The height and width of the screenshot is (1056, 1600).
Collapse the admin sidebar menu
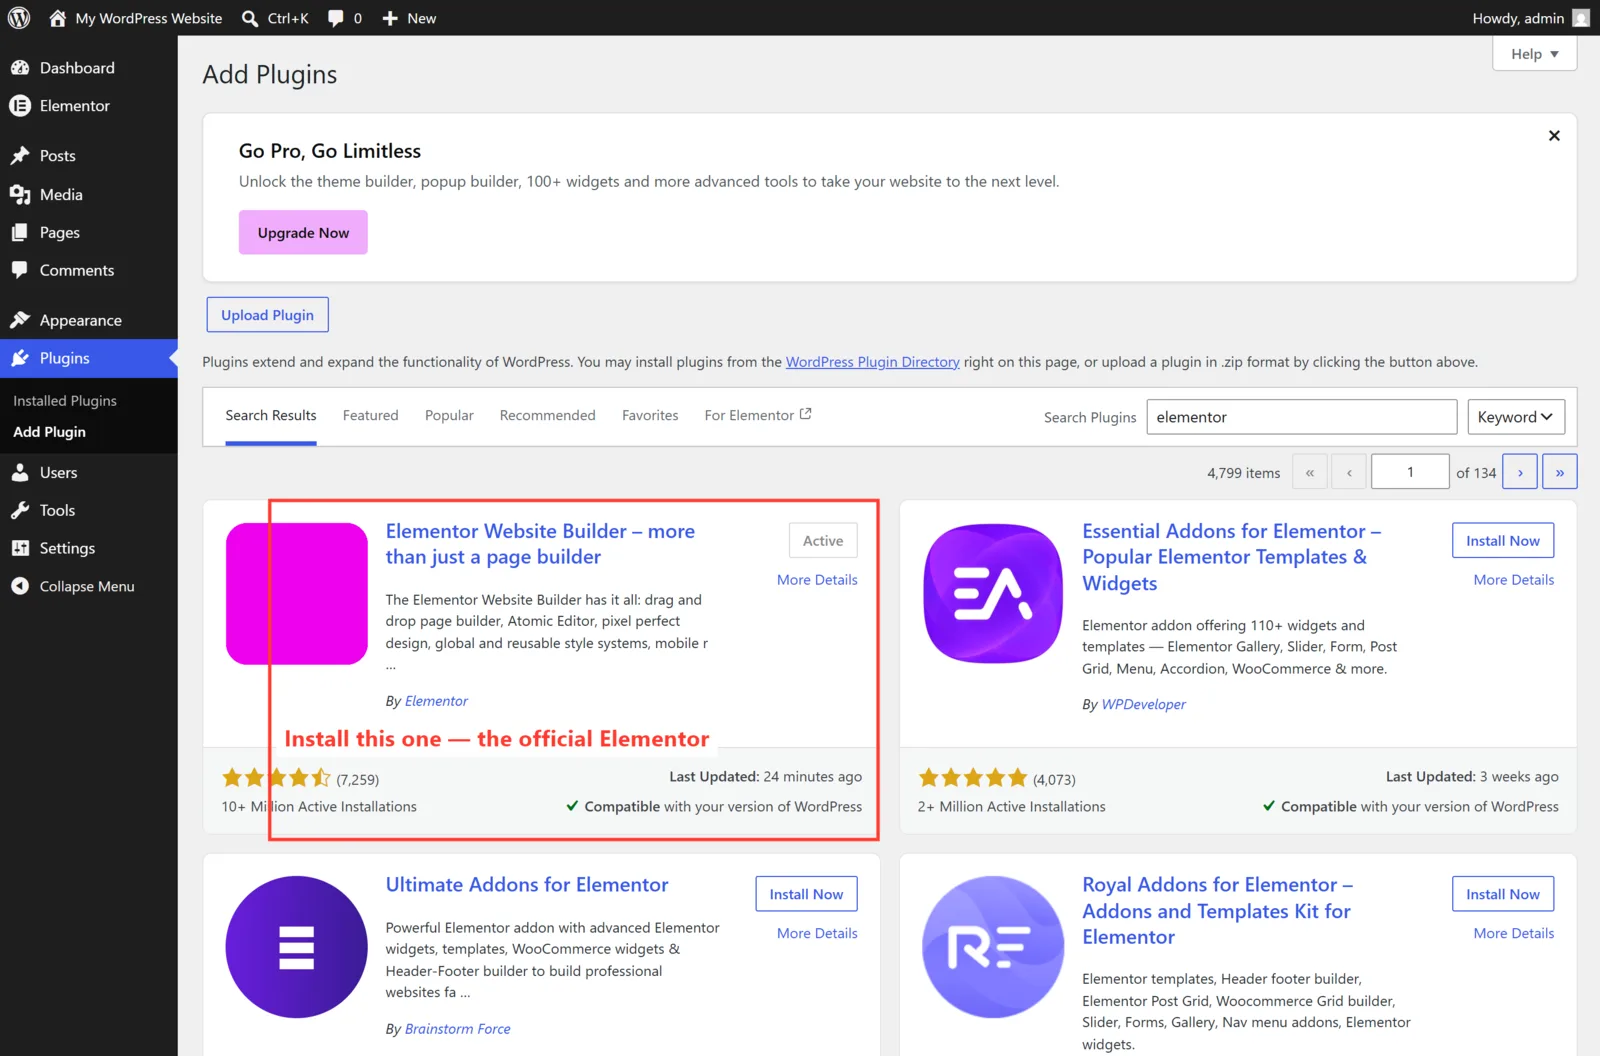[x=89, y=586]
